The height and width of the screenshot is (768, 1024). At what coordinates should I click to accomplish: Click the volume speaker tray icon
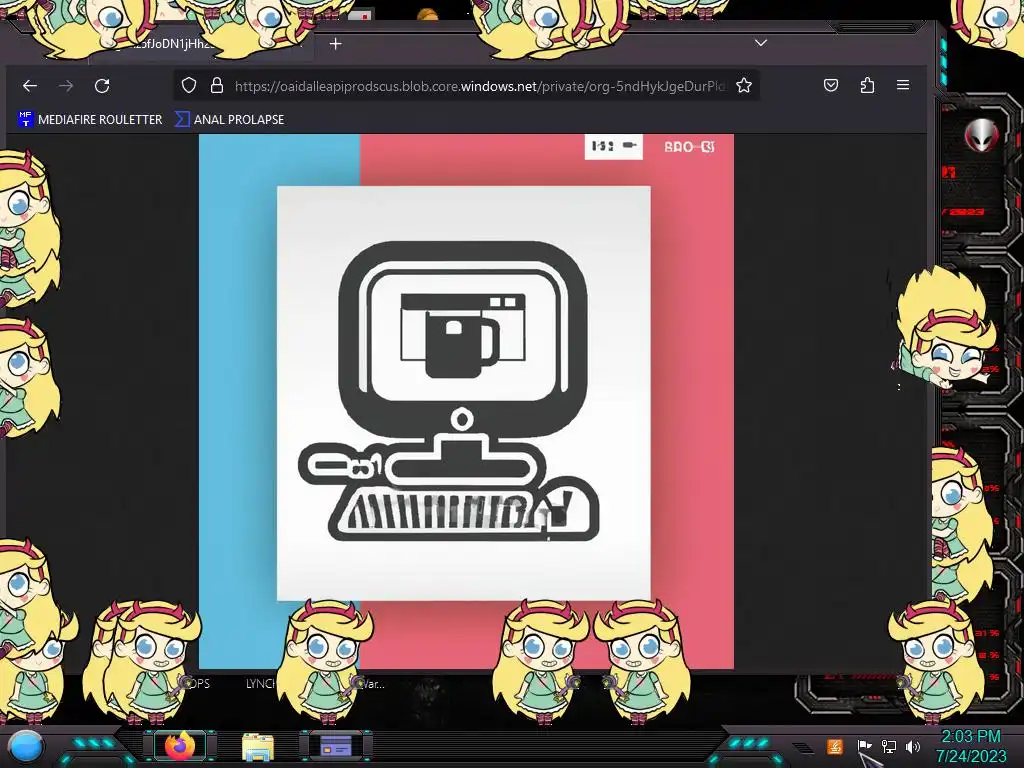pos(913,746)
